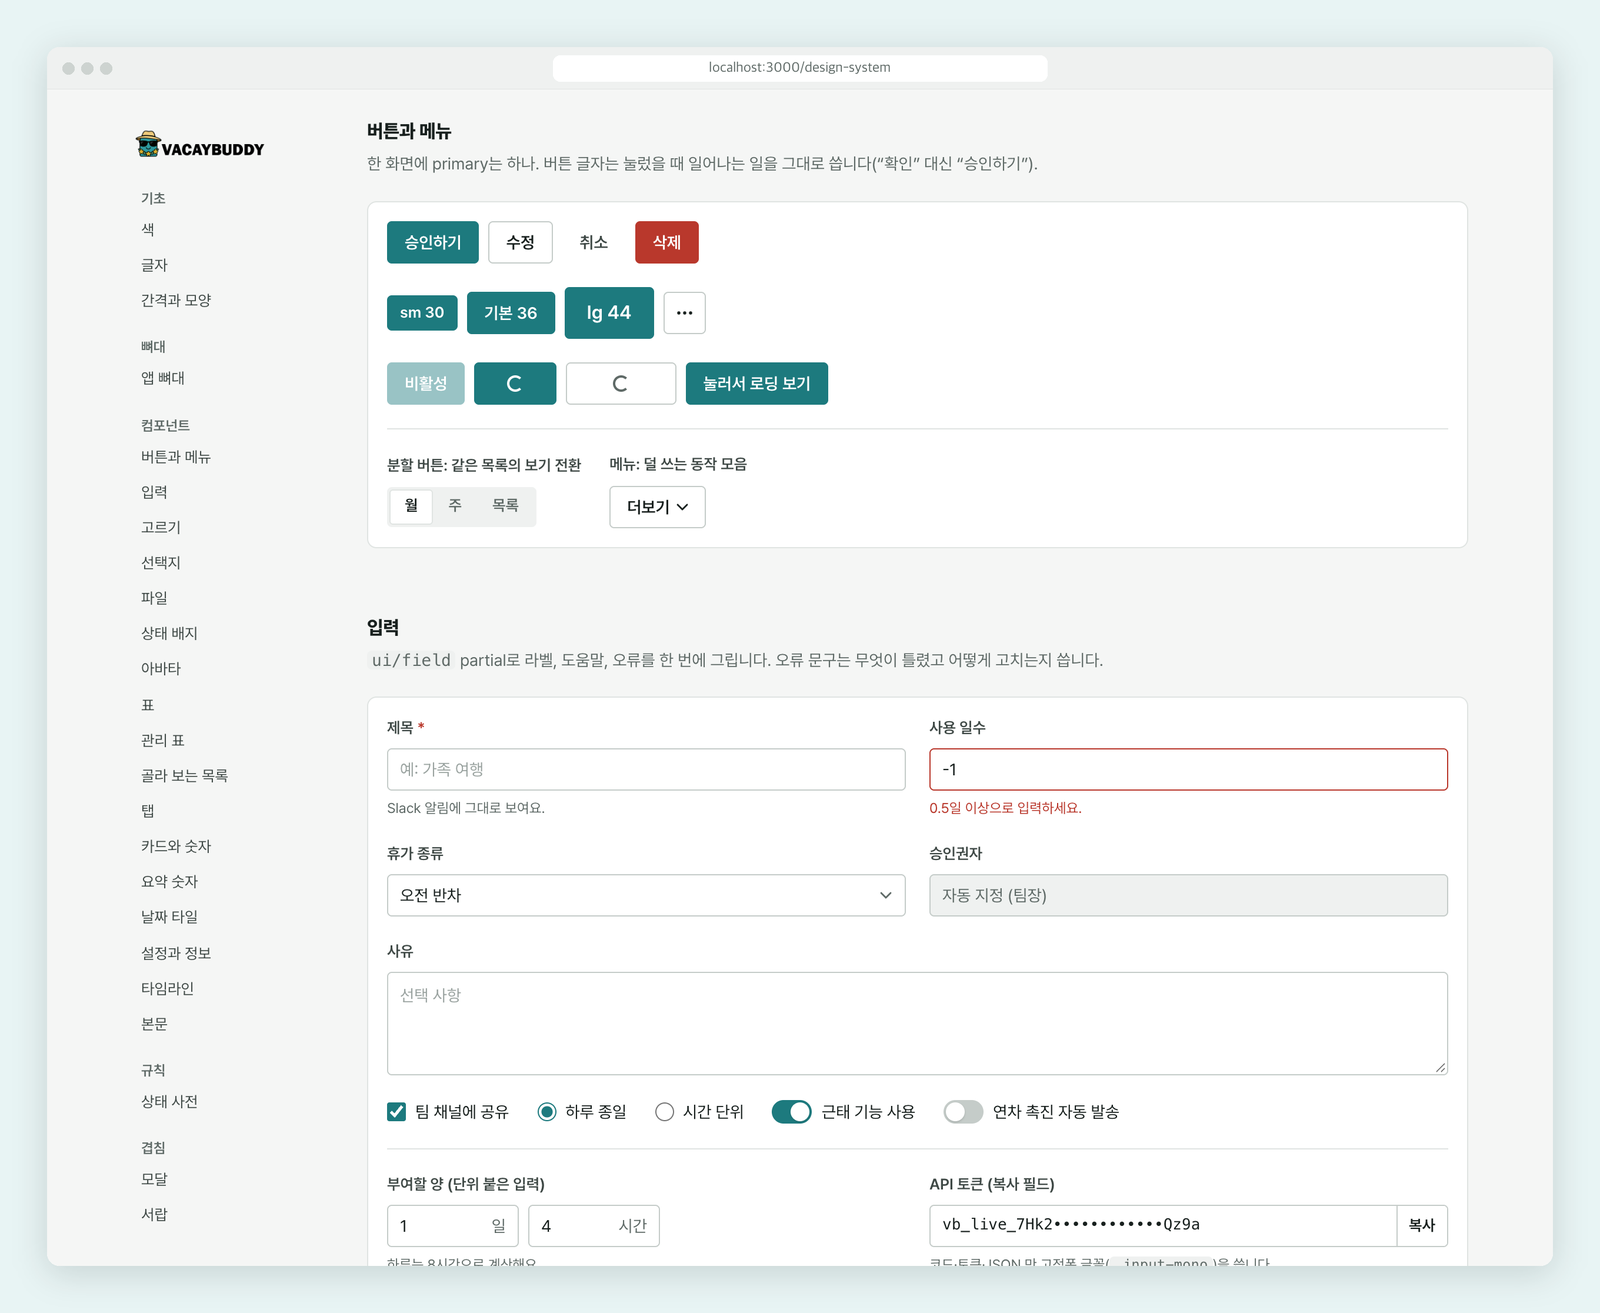Click the API token field vb_live_7Hk2
The image size is (1600, 1313).
coord(1163,1225)
